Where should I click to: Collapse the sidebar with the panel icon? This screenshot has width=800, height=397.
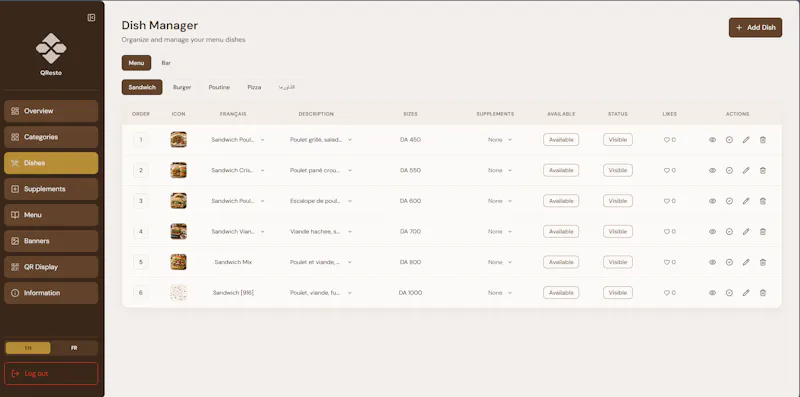click(x=91, y=18)
